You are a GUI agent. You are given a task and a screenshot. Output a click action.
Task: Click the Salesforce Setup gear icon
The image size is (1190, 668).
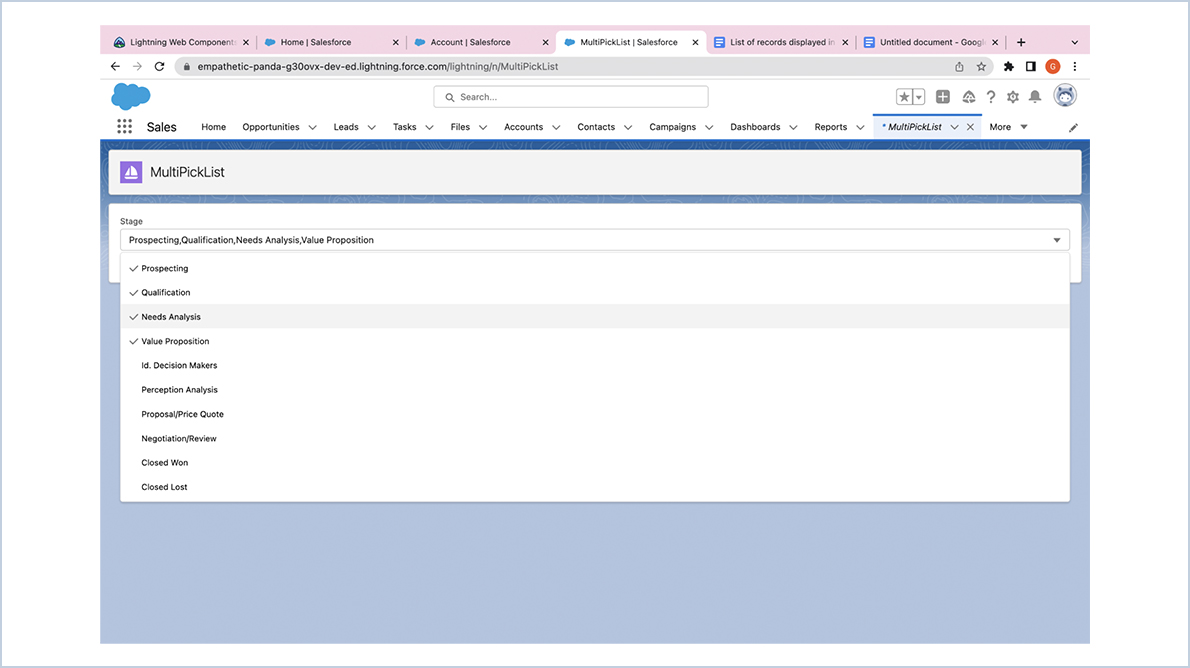pos(1012,96)
